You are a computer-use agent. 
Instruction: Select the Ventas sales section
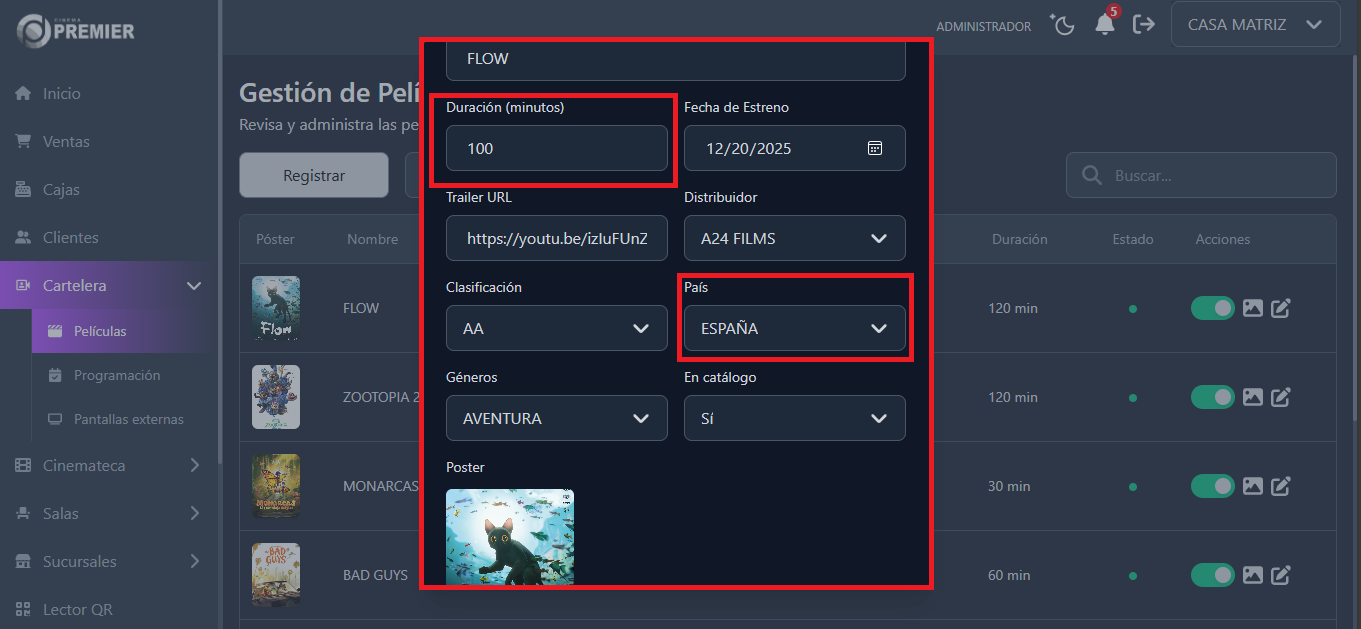[x=63, y=141]
